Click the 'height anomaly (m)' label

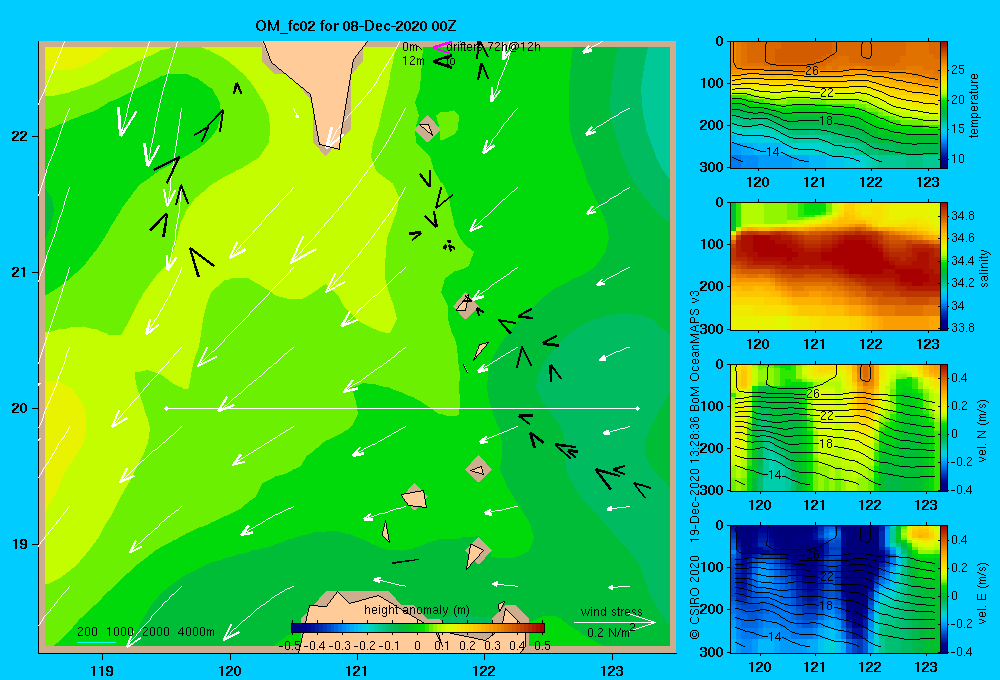click(x=417, y=610)
